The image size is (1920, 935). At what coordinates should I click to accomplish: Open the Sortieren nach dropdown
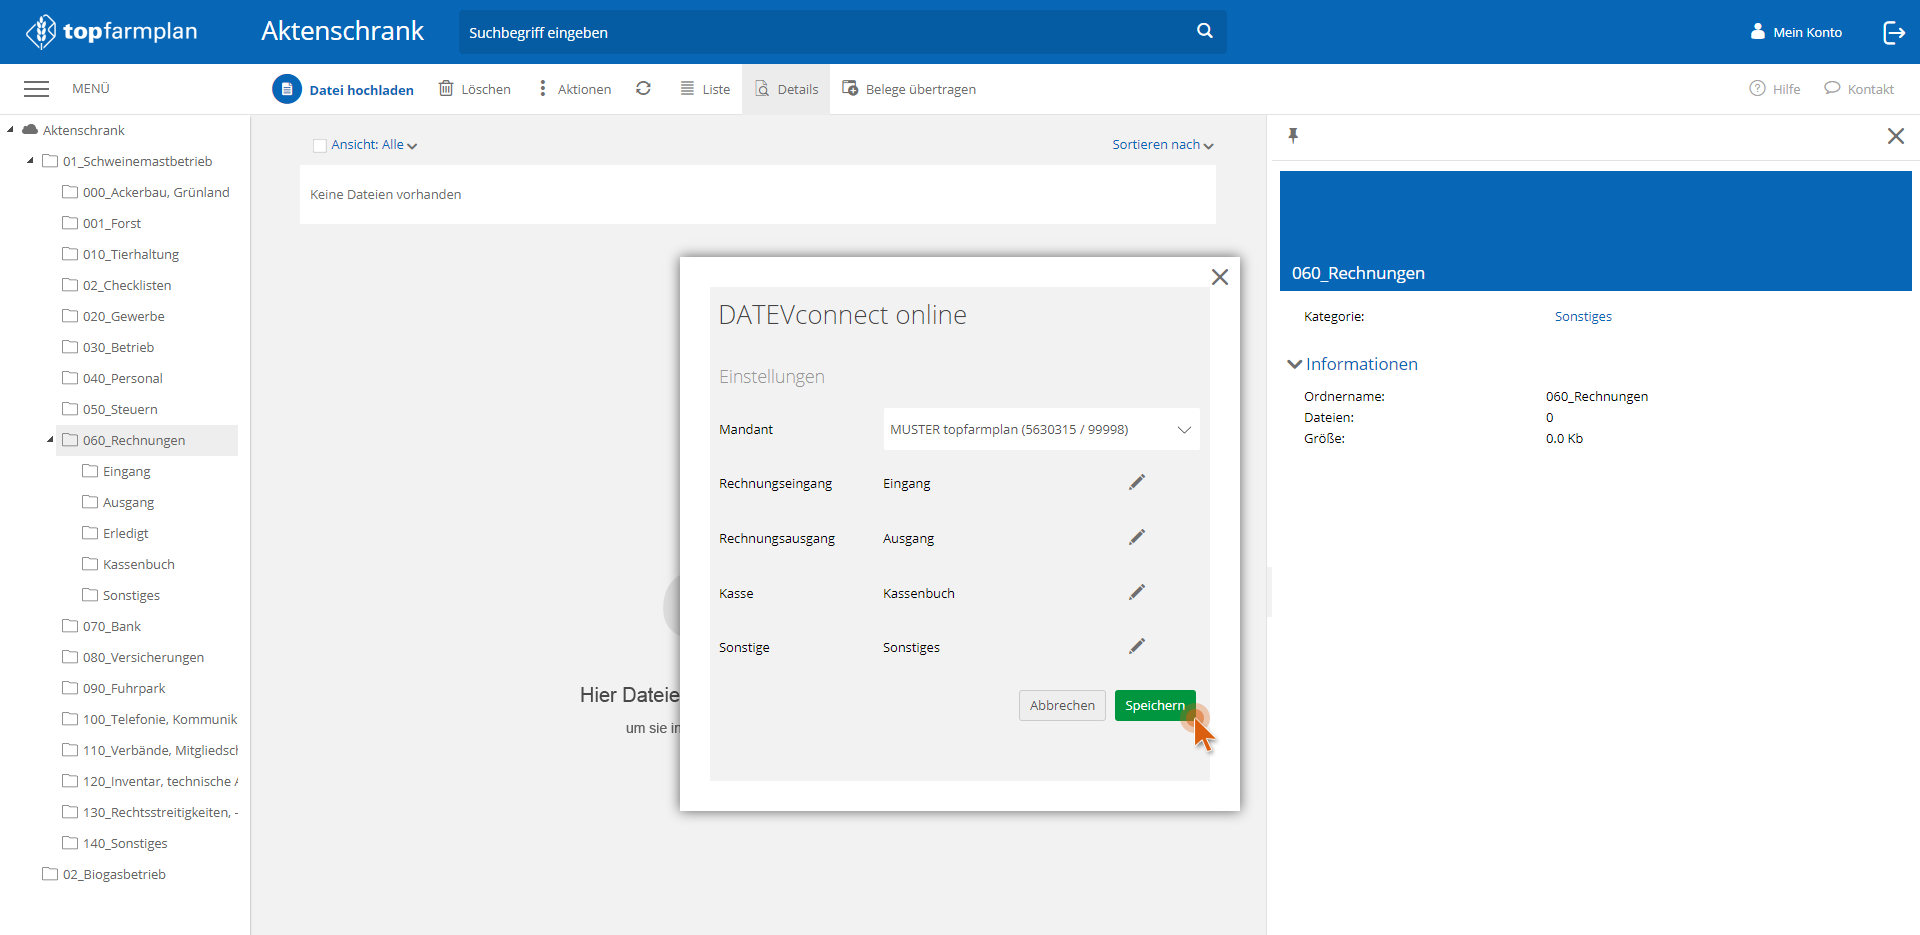1163,145
